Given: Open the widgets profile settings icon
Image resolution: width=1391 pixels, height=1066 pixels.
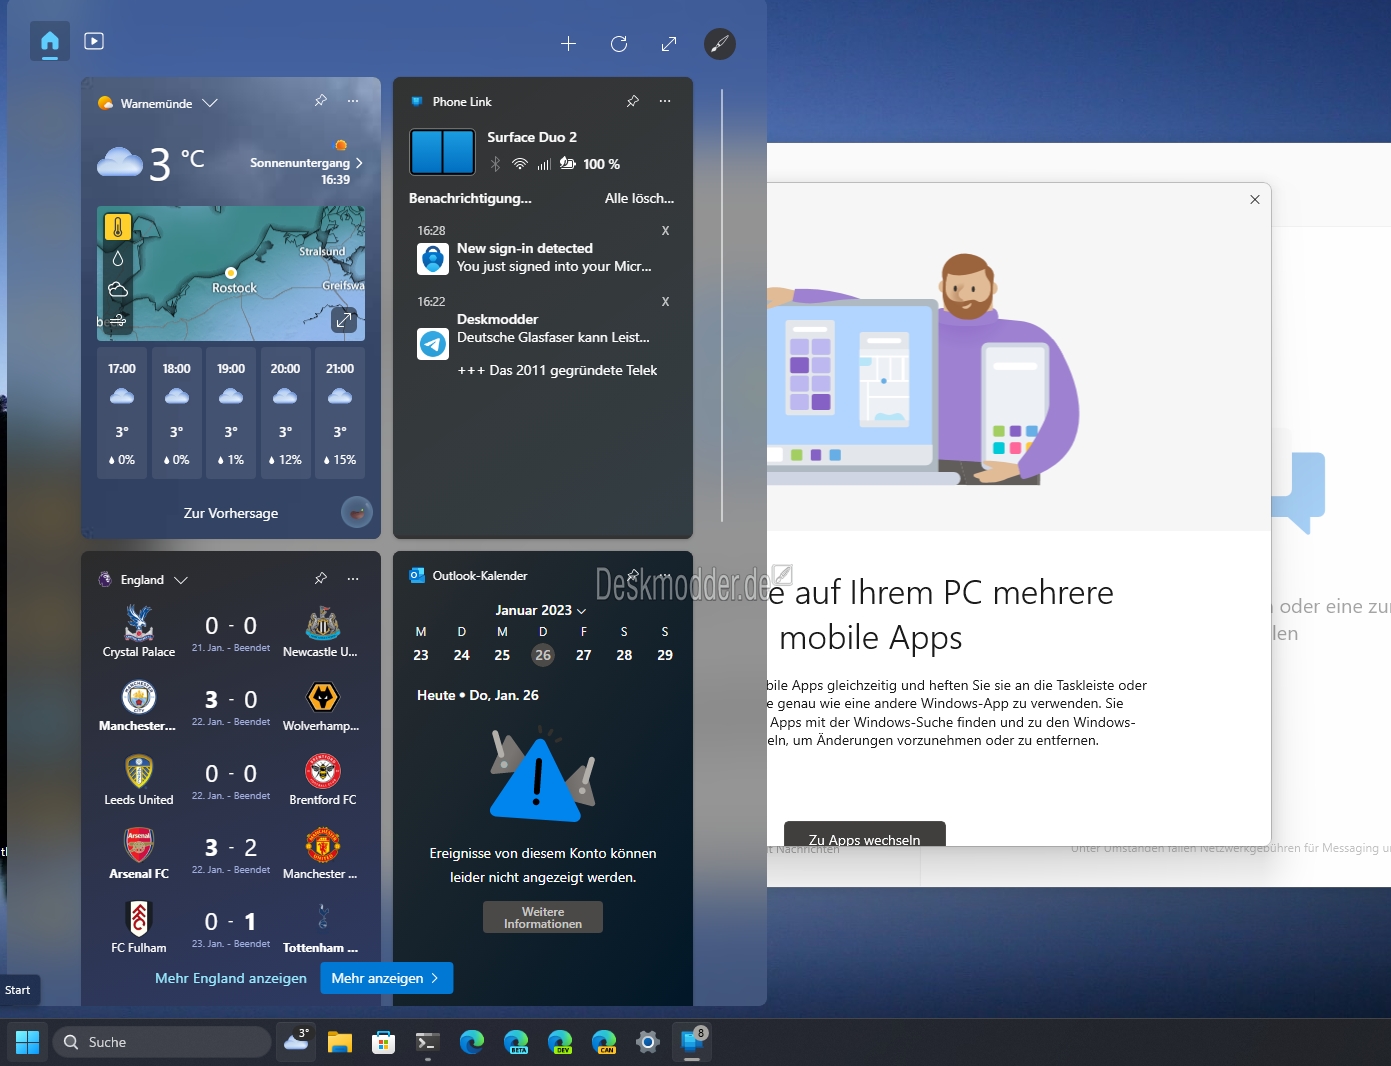Looking at the screenshot, I should 719,43.
